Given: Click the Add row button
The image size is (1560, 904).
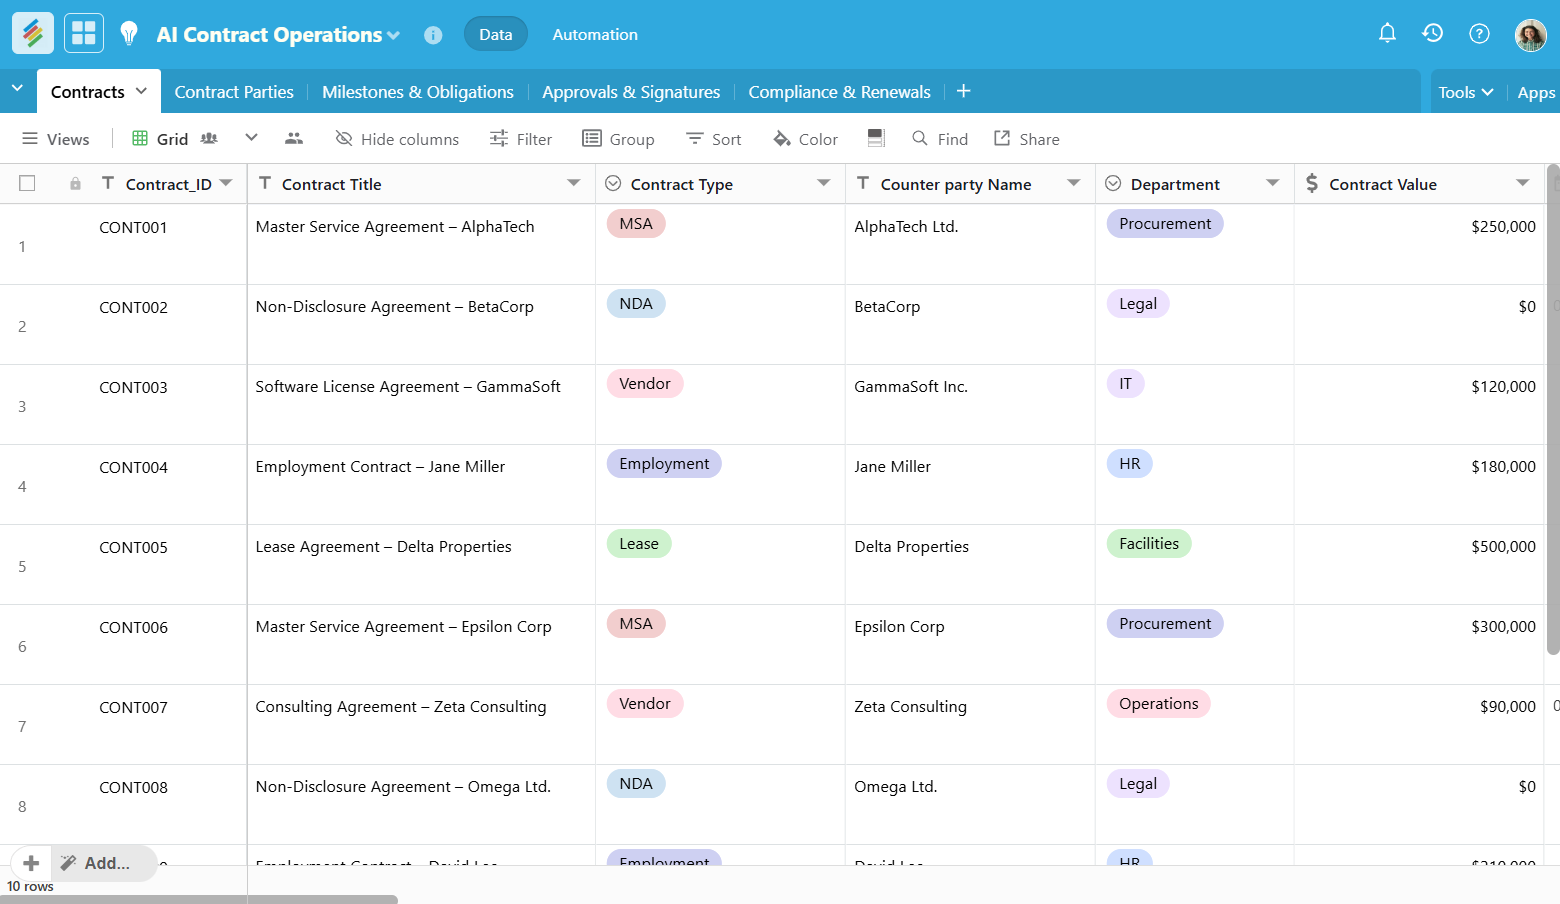Looking at the screenshot, I should [31, 862].
